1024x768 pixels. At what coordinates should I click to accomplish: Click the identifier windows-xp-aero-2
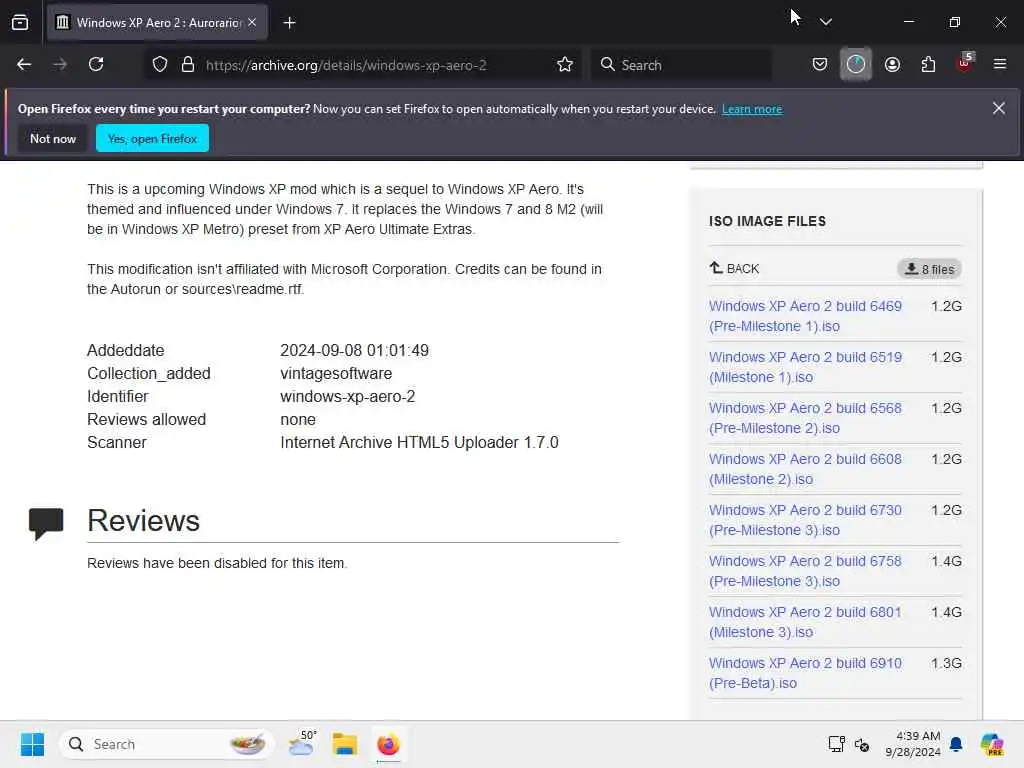[347, 396]
